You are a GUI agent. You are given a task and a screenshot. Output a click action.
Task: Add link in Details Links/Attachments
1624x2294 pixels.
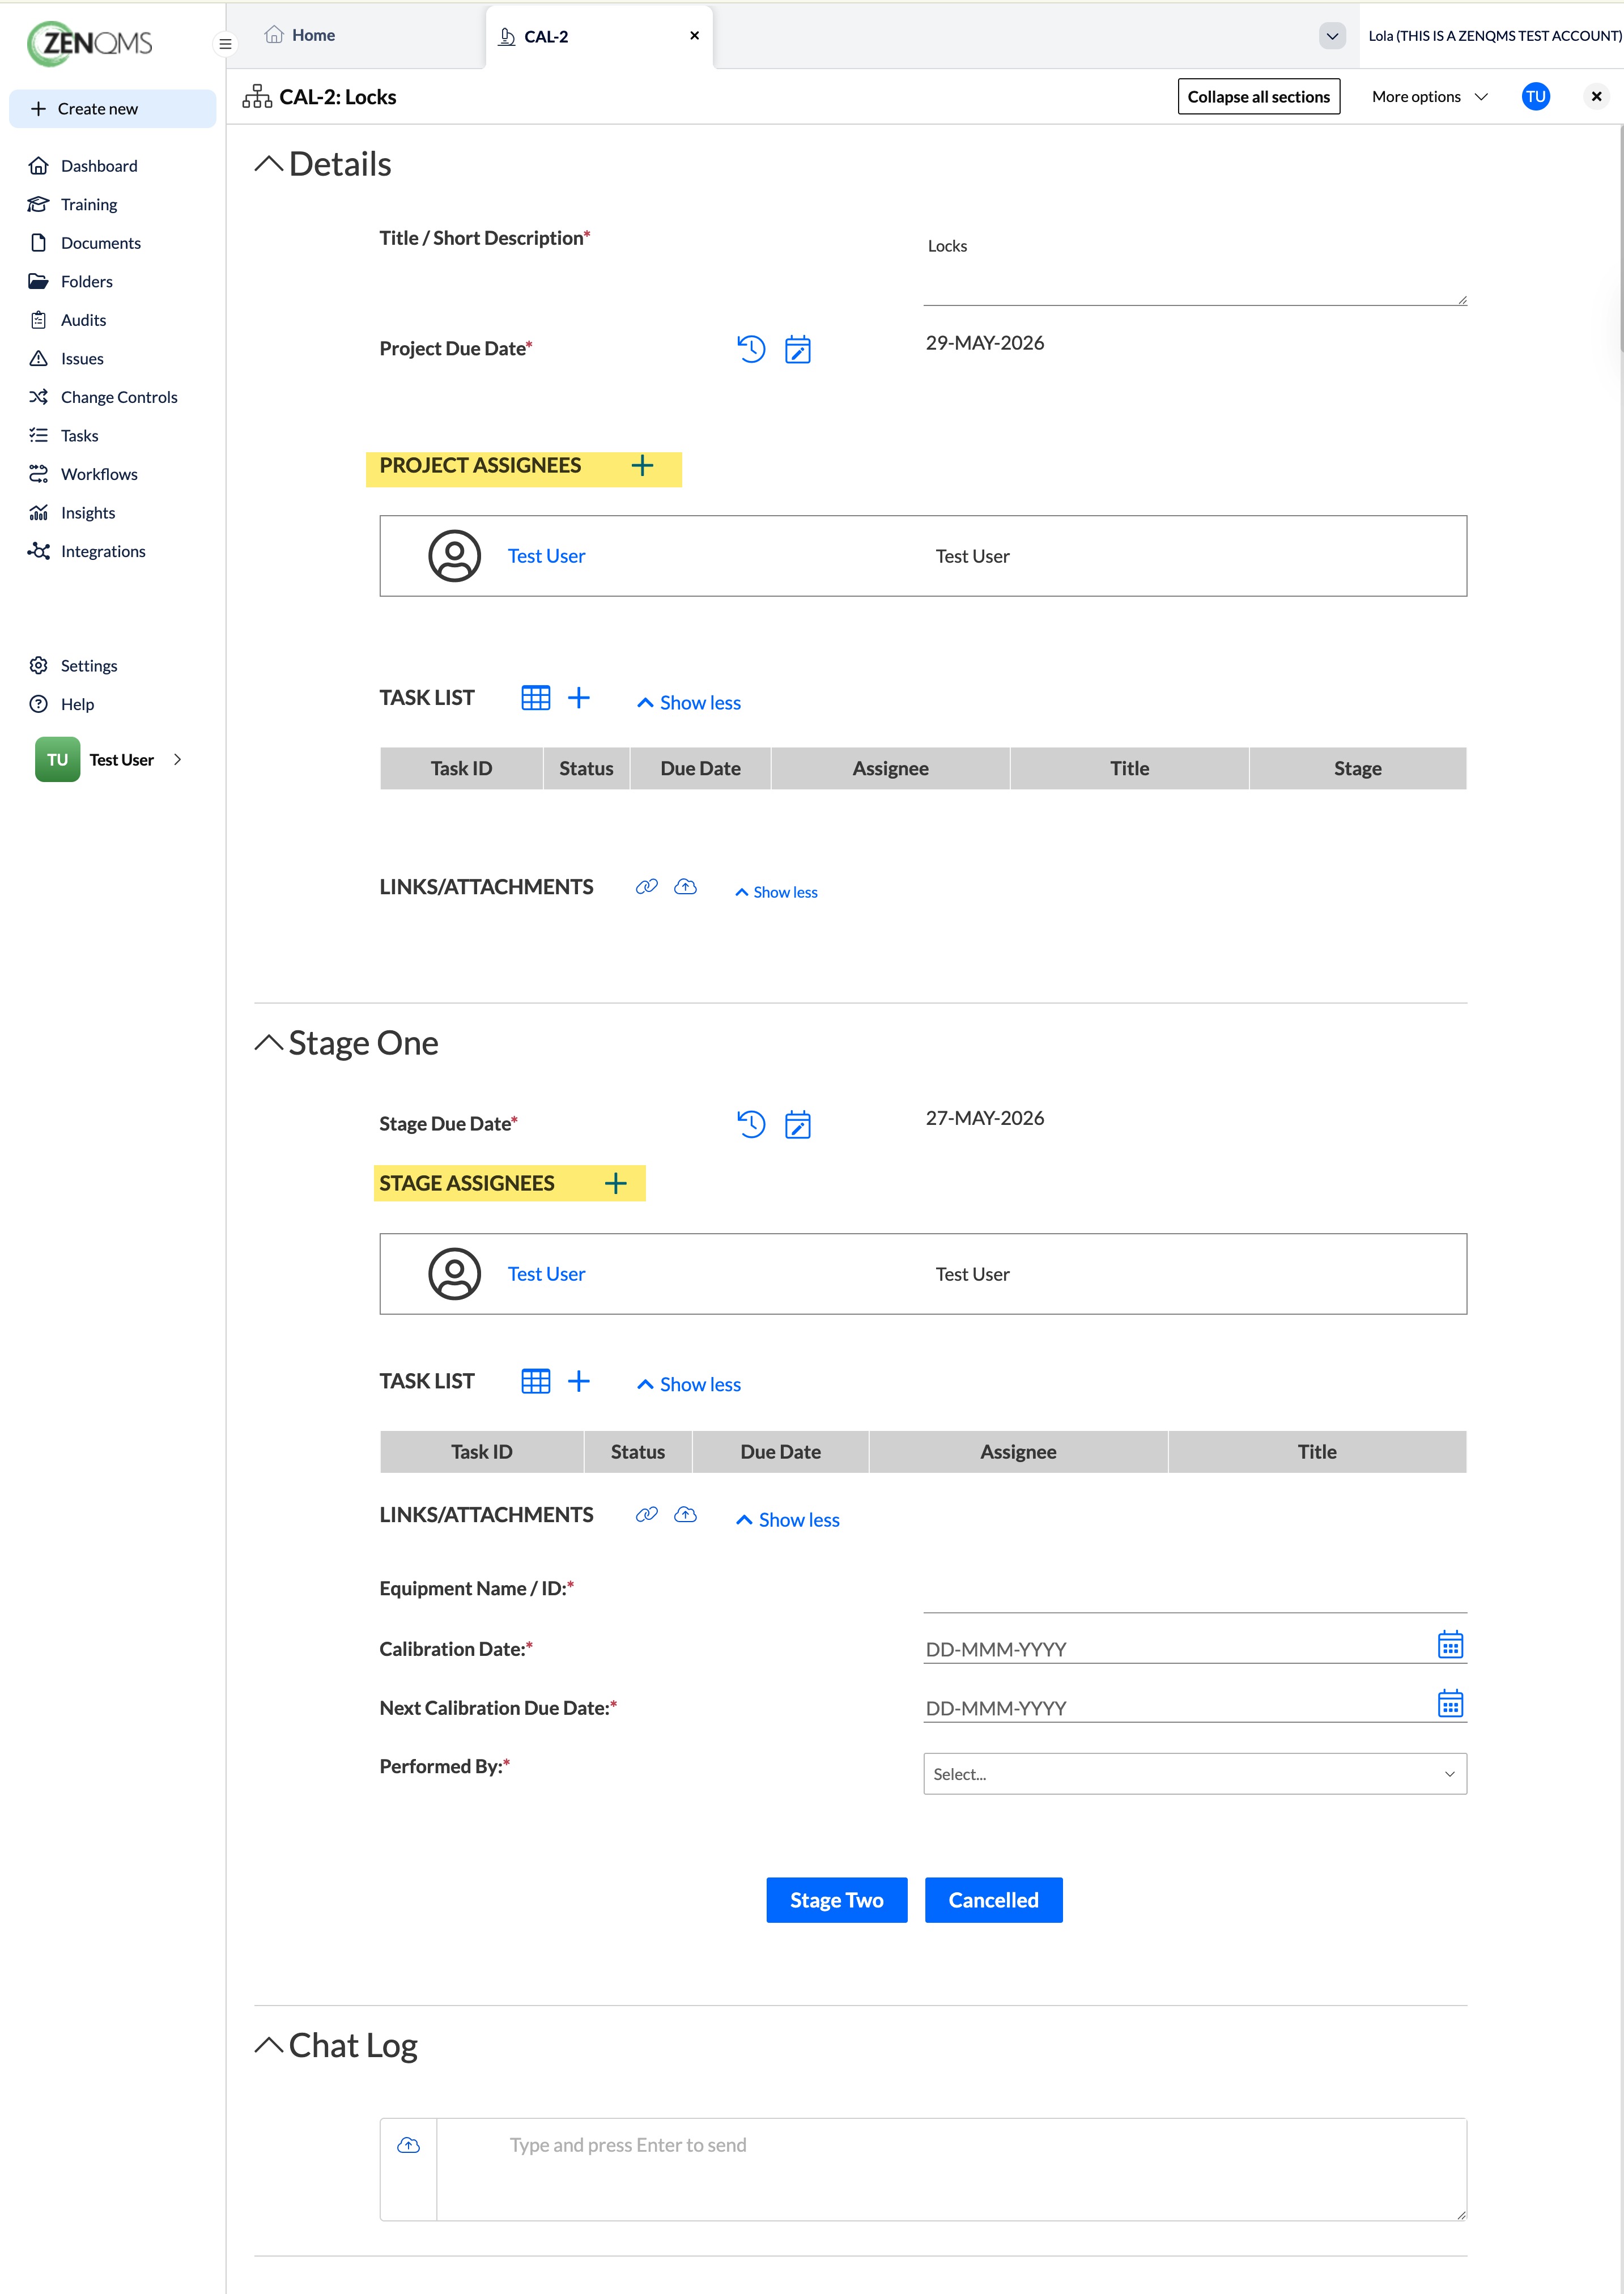(x=647, y=887)
